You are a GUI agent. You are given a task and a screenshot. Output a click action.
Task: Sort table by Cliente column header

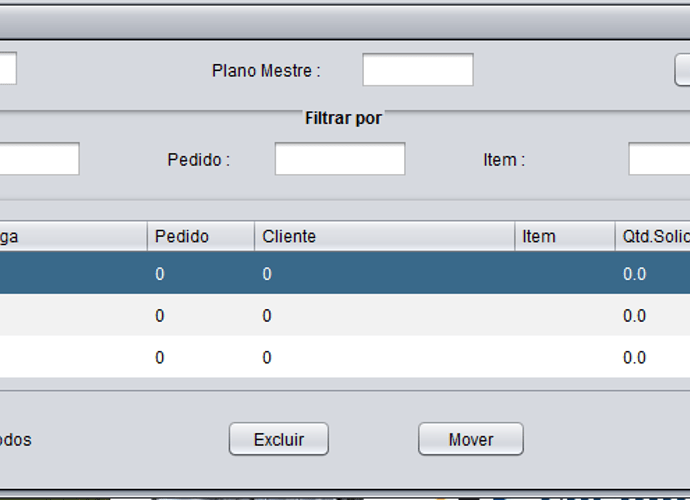(x=385, y=236)
